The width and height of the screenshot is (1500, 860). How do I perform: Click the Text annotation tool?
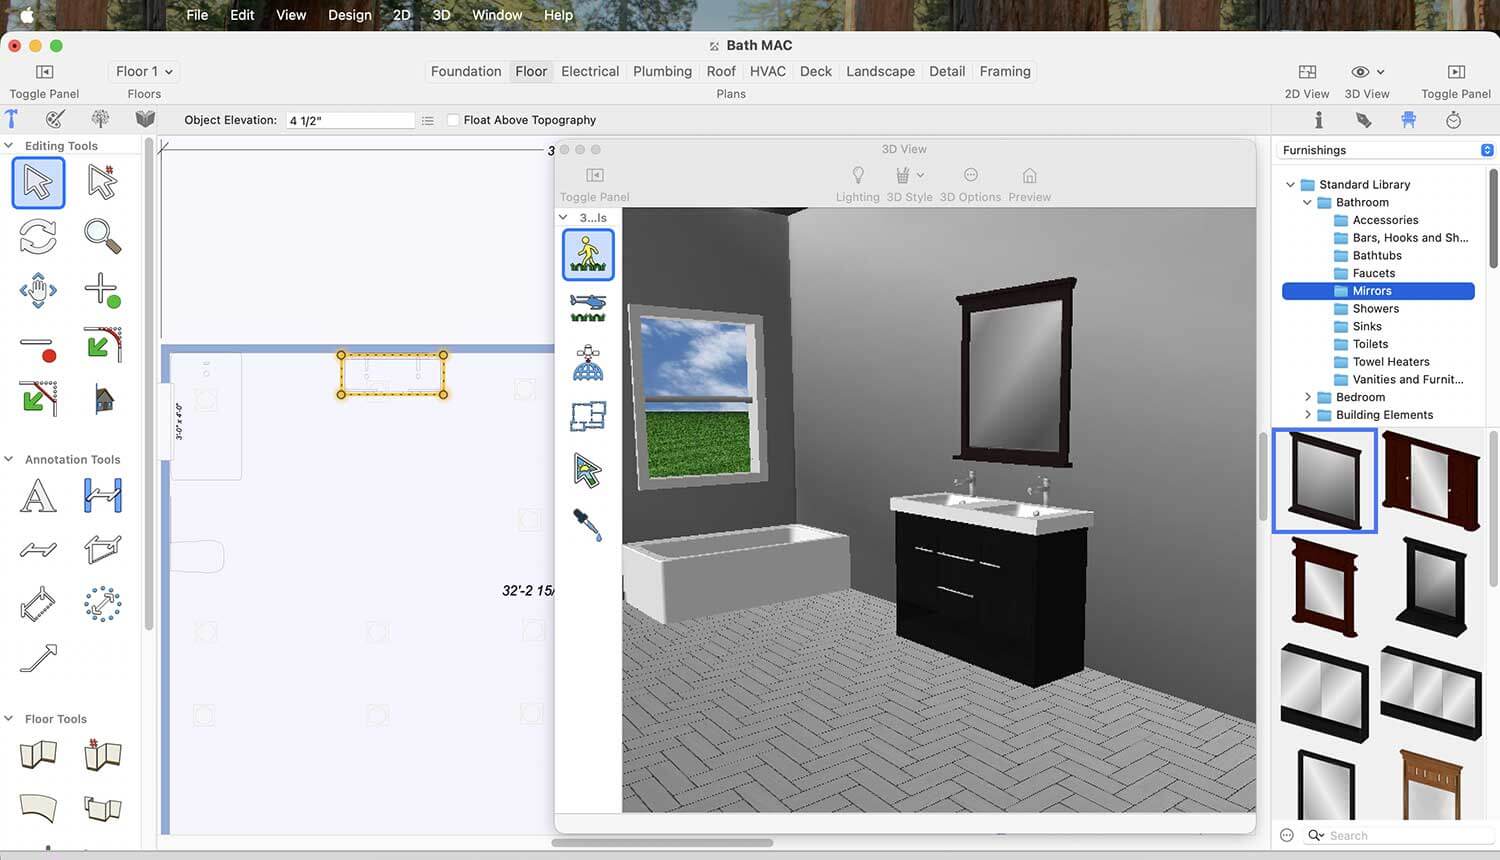[38, 496]
